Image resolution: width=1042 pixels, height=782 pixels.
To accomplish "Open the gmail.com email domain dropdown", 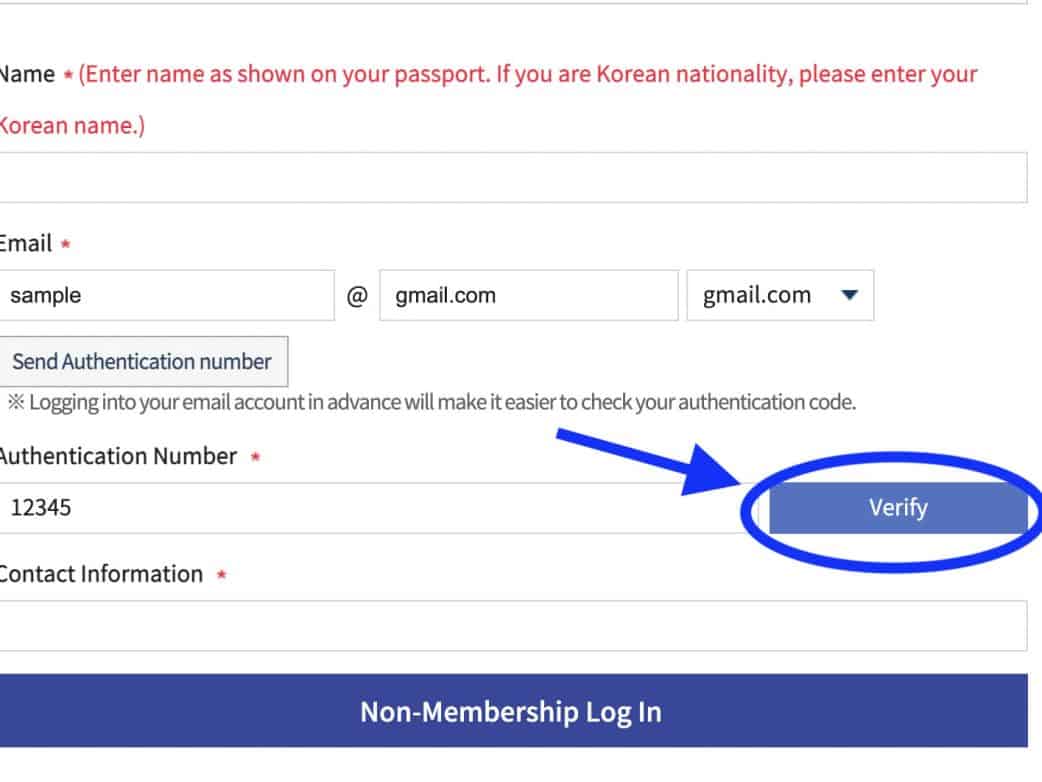I will (x=780, y=295).
